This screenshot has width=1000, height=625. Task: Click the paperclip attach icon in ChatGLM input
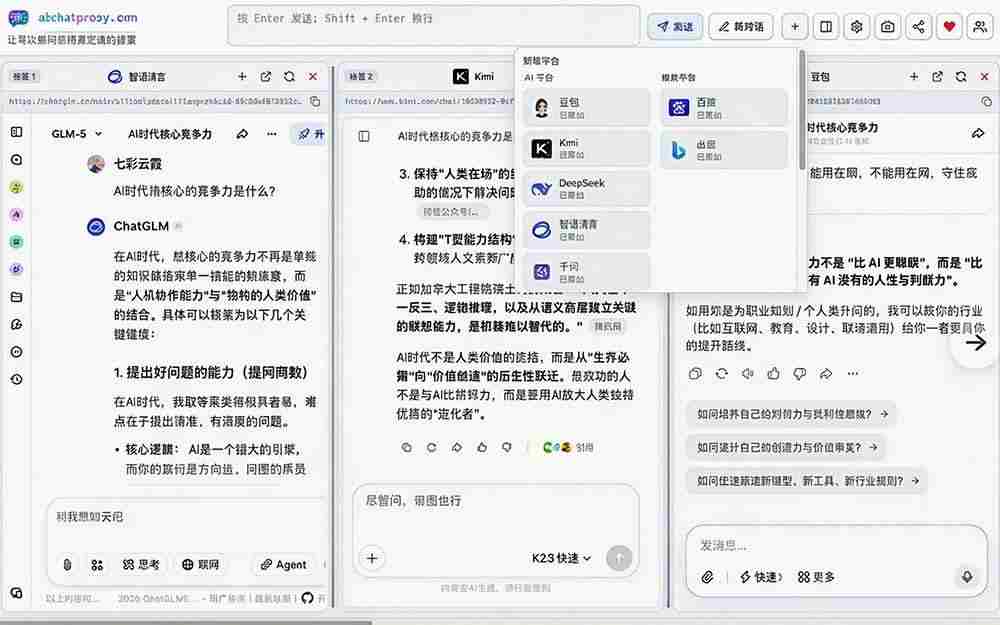[67, 564]
